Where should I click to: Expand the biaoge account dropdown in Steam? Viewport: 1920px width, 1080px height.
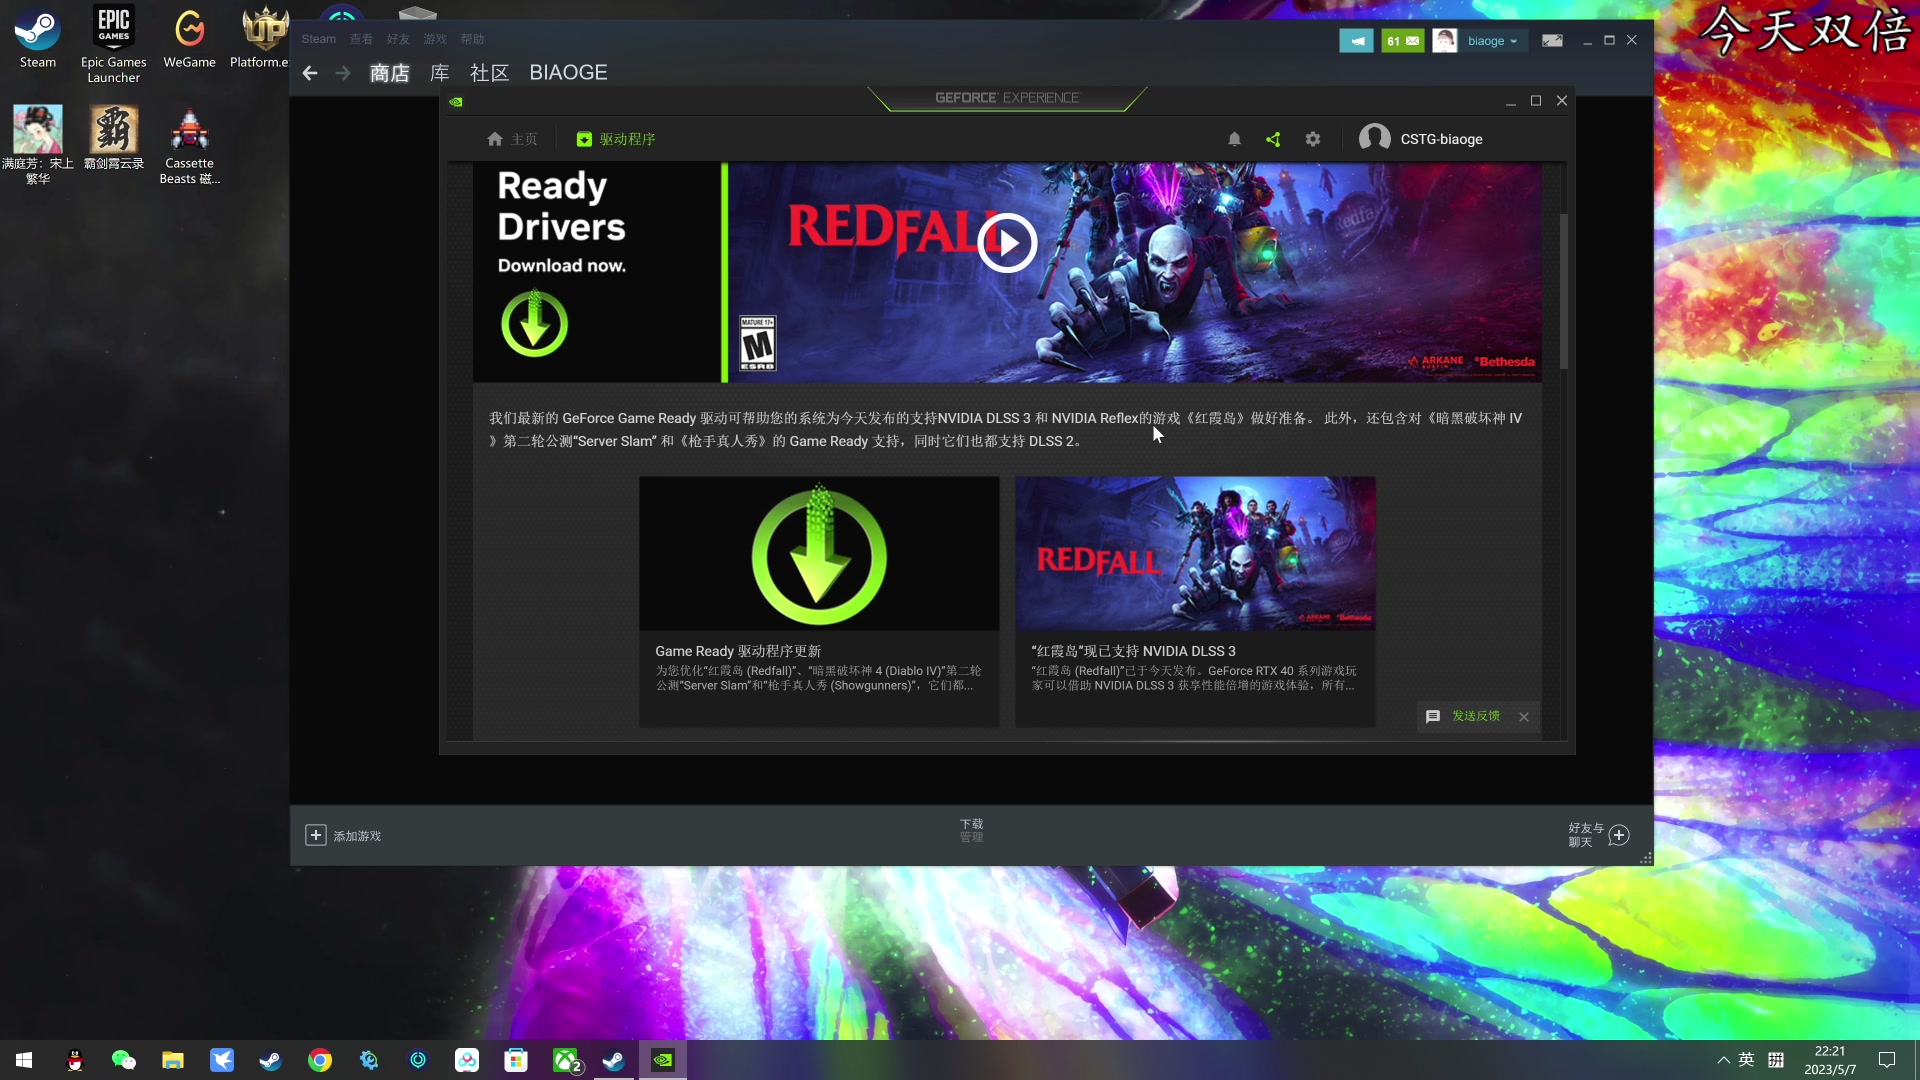1492,41
